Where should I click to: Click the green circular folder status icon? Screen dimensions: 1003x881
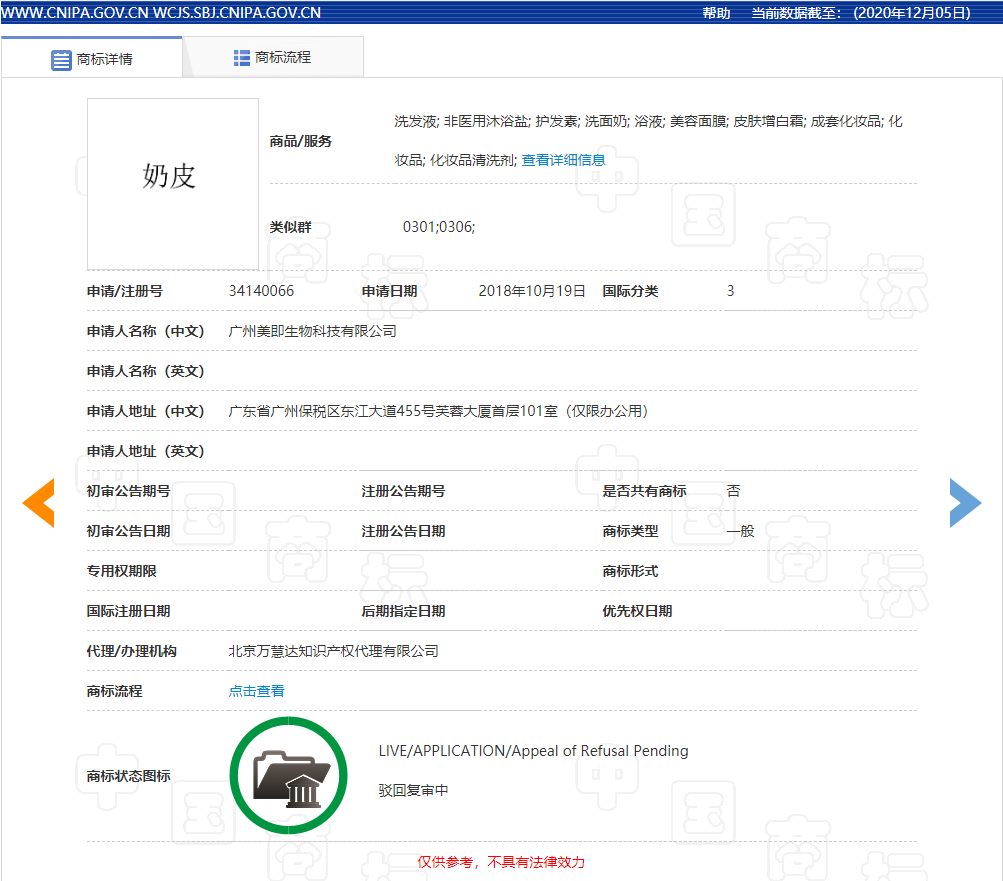(288, 776)
